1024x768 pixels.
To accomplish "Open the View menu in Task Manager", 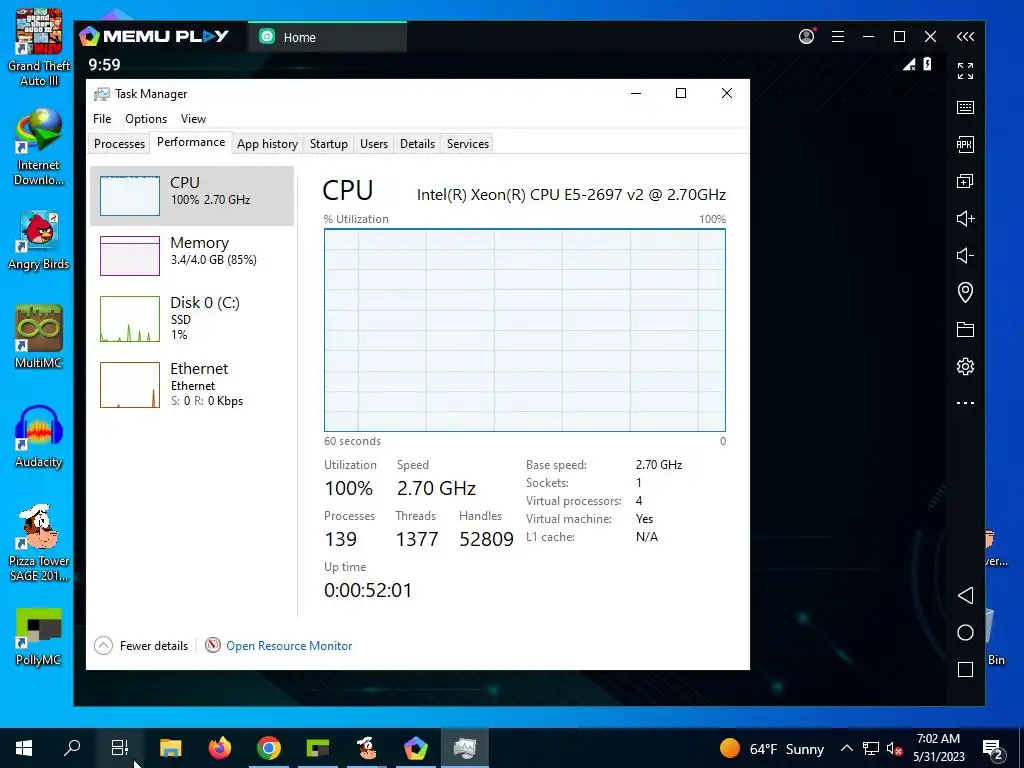I will 193,119.
